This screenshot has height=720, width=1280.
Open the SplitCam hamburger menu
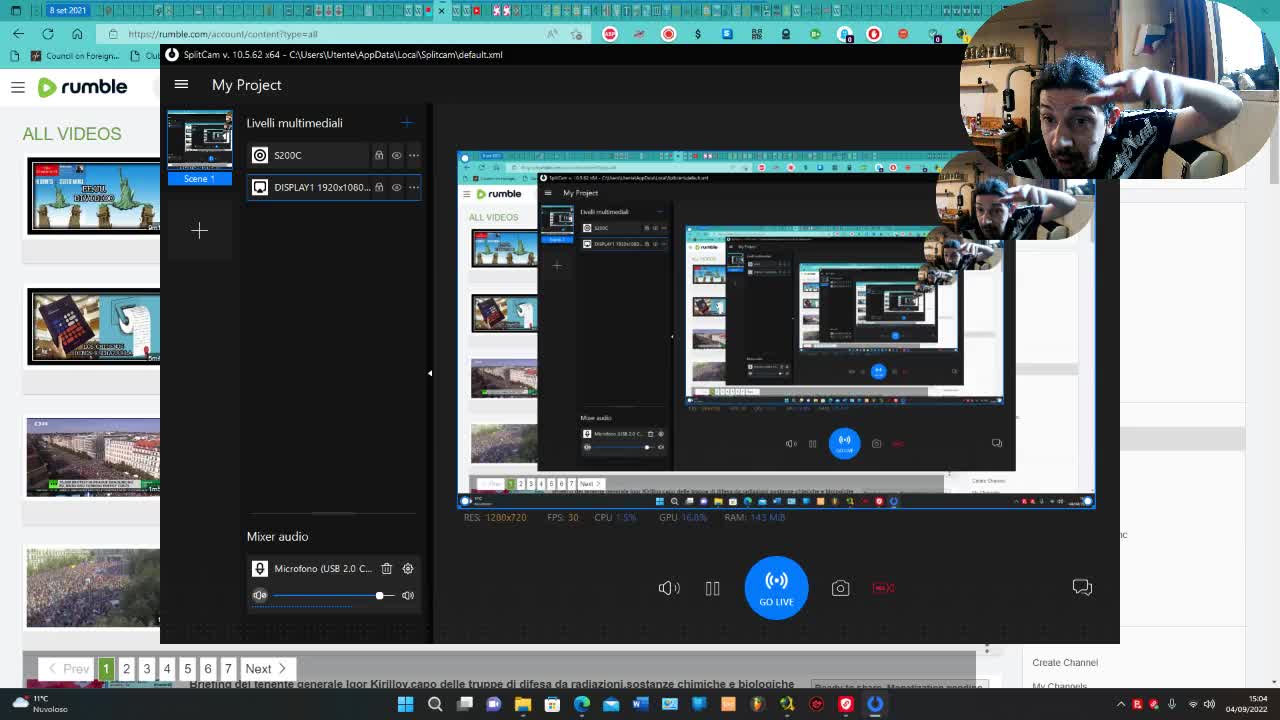click(181, 85)
